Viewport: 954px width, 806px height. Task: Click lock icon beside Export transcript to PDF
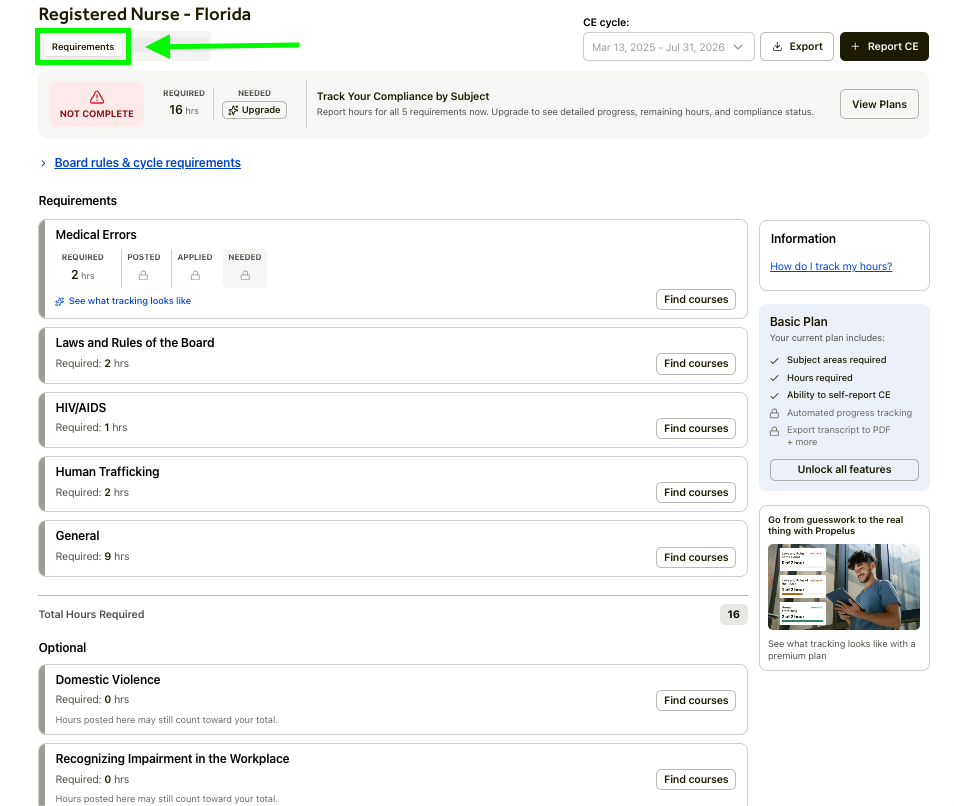click(x=775, y=431)
